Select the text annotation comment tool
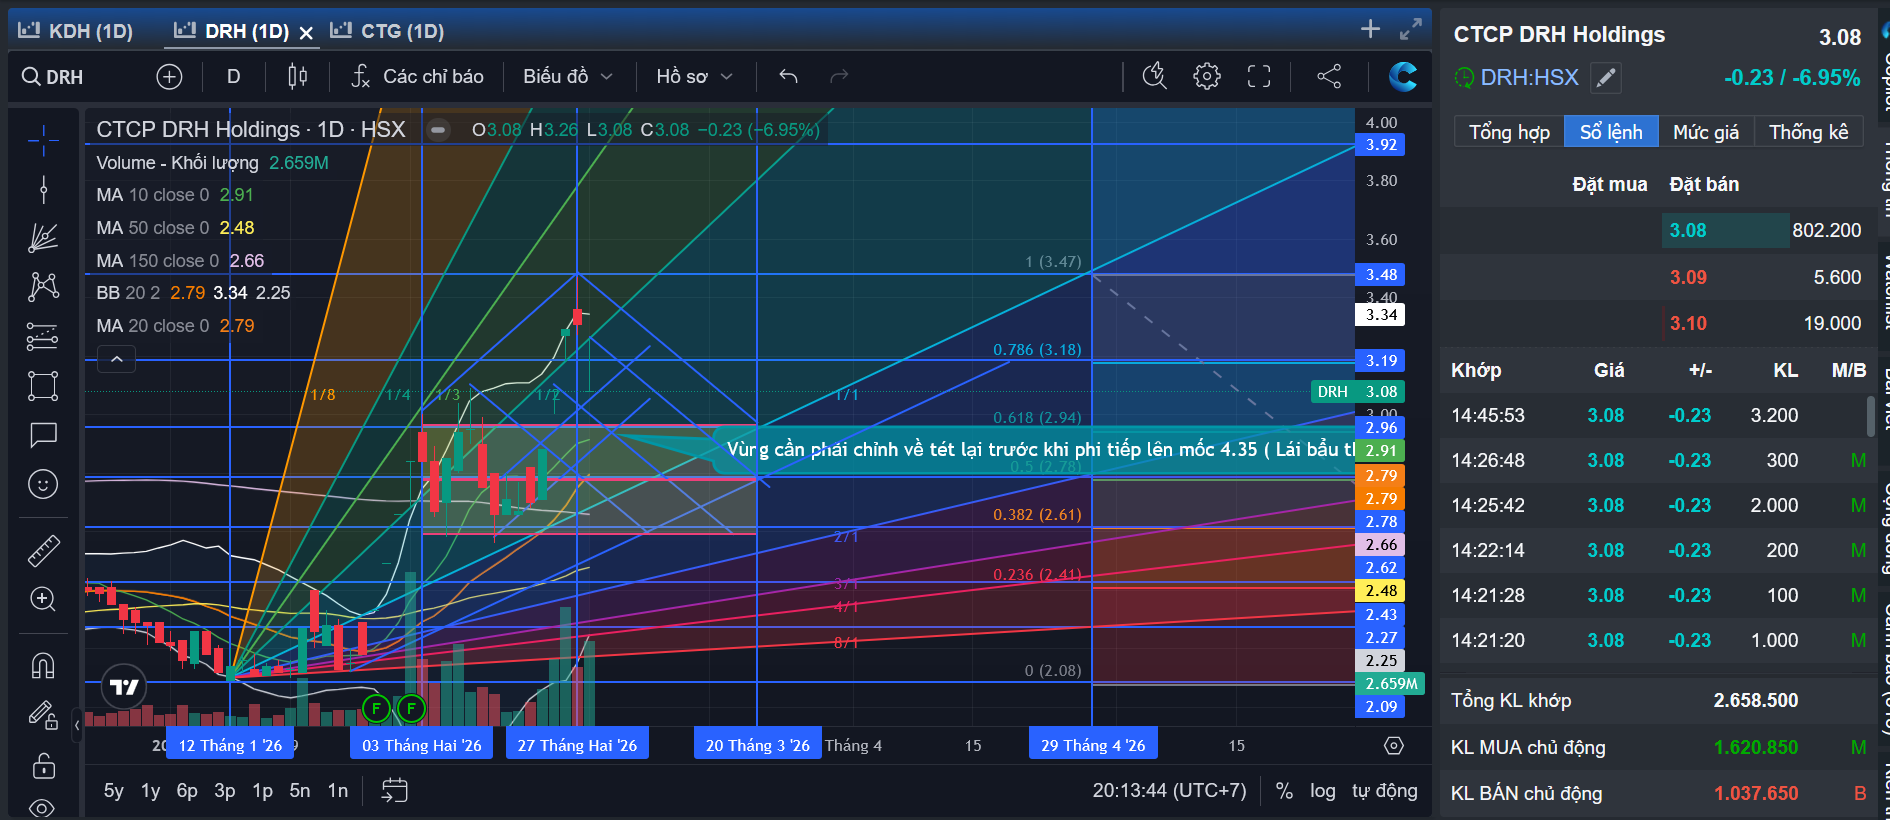The width and height of the screenshot is (1890, 820). point(43,435)
